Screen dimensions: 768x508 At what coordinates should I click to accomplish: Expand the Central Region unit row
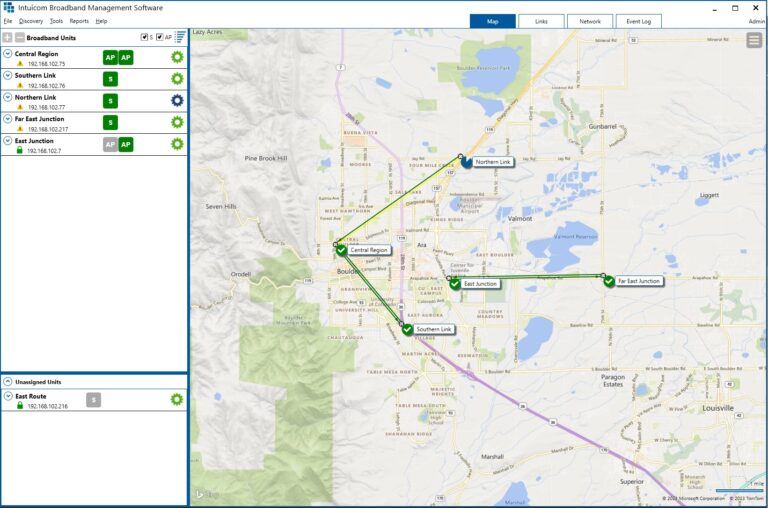click(x=8, y=53)
